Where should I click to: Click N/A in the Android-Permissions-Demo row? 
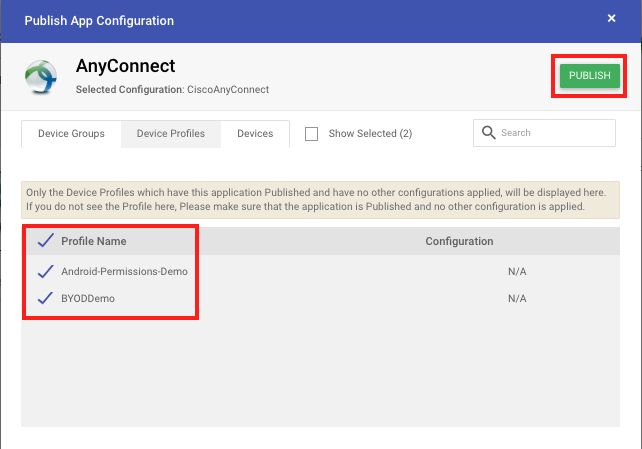click(x=517, y=271)
